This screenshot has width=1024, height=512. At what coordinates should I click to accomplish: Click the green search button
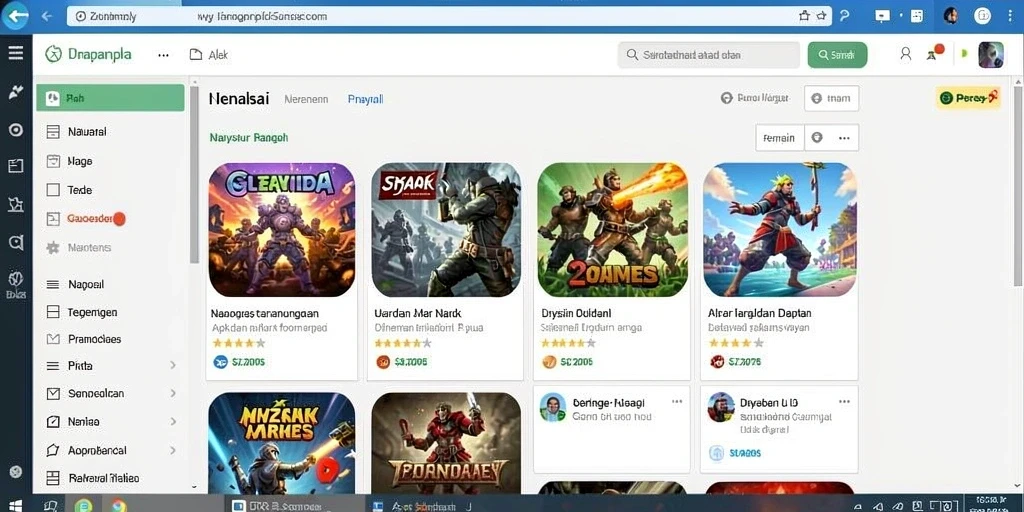[837, 55]
